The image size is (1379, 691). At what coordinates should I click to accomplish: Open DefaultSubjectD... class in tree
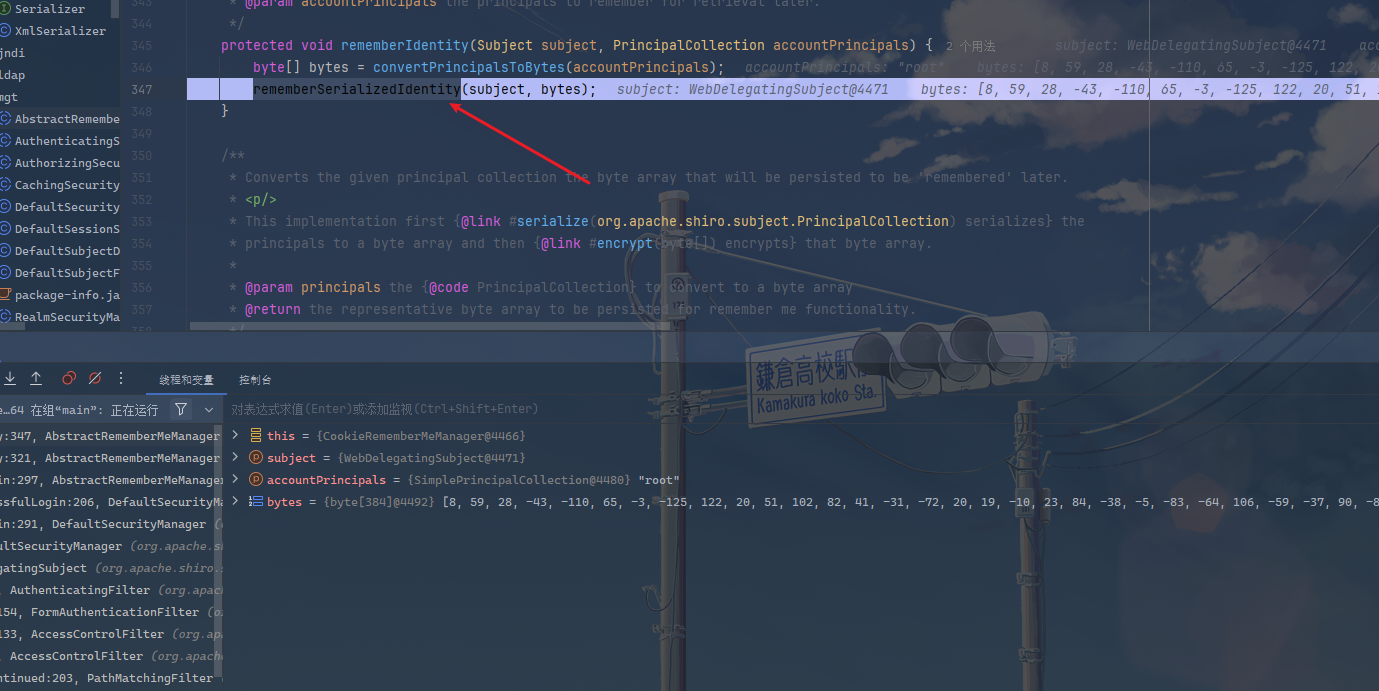[67, 251]
